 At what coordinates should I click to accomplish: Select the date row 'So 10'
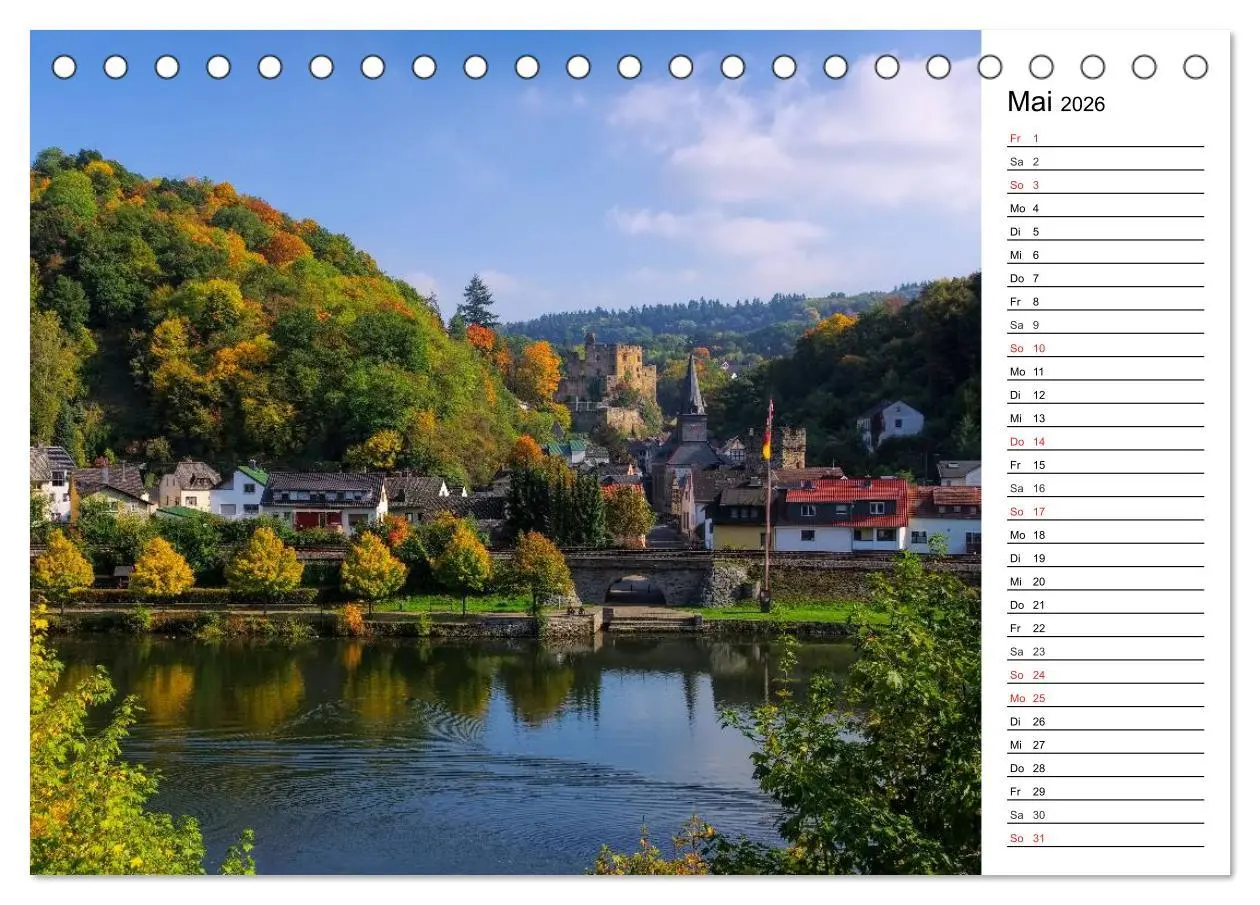point(1105,348)
